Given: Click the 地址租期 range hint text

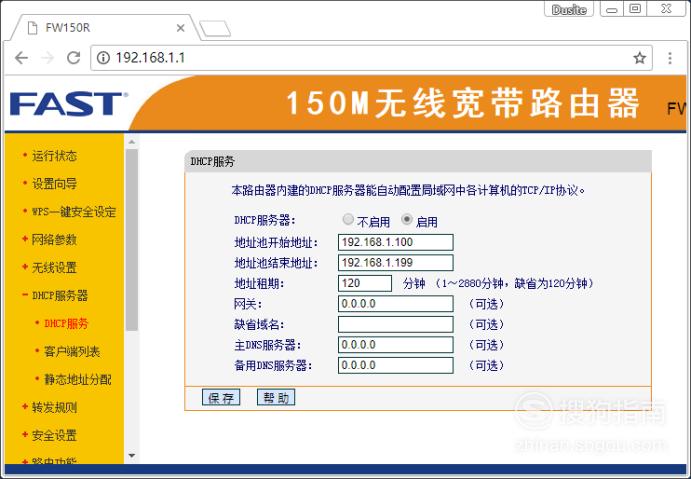Looking at the screenshot, I should coord(515,283).
